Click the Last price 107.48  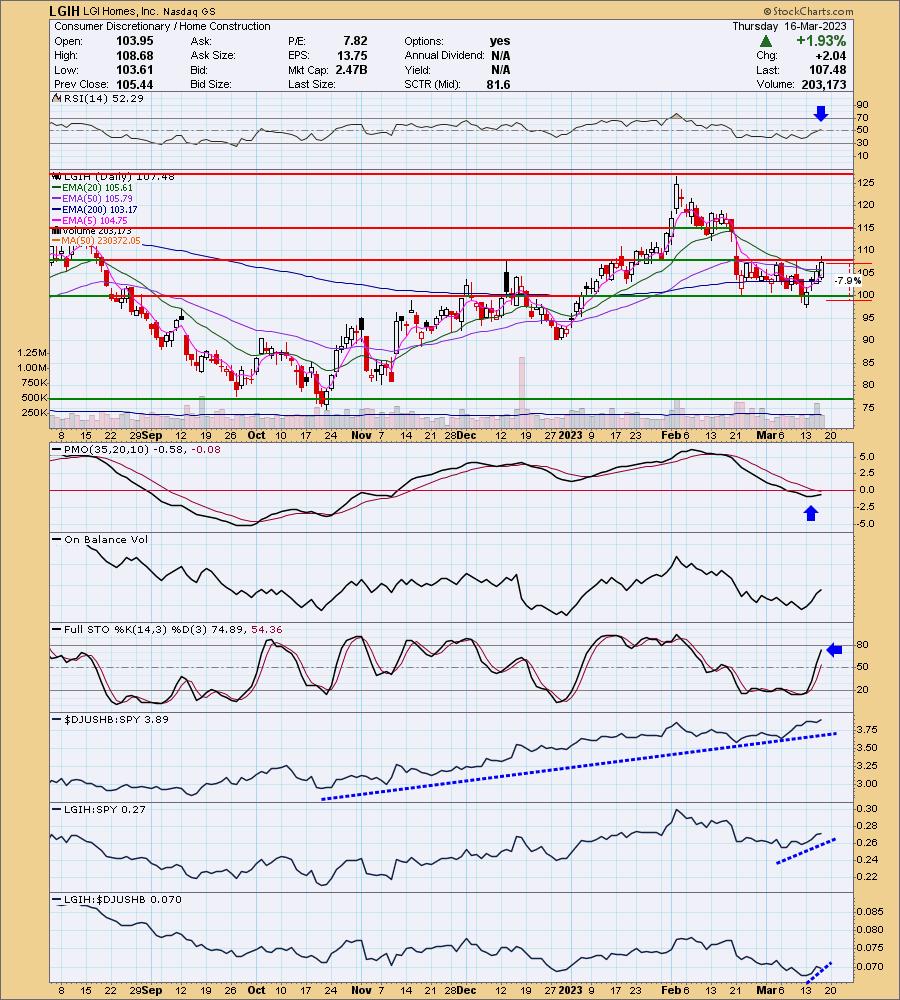pyautogui.click(x=828, y=70)
